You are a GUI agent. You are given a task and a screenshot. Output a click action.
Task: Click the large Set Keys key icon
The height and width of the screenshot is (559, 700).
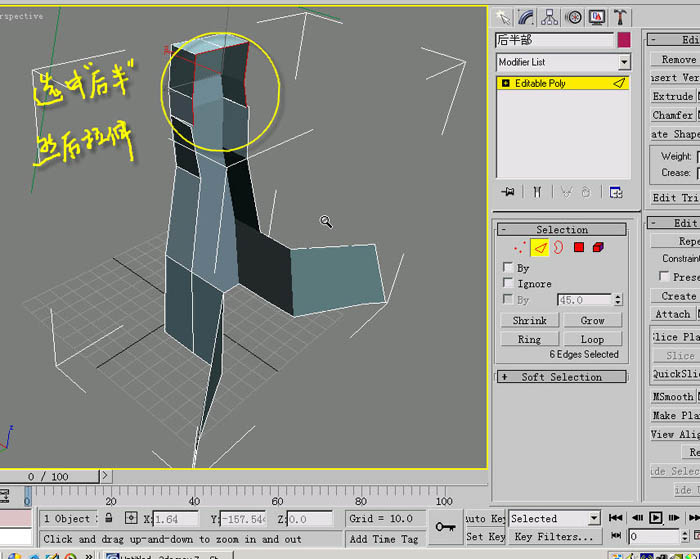(x=446, y=527)
